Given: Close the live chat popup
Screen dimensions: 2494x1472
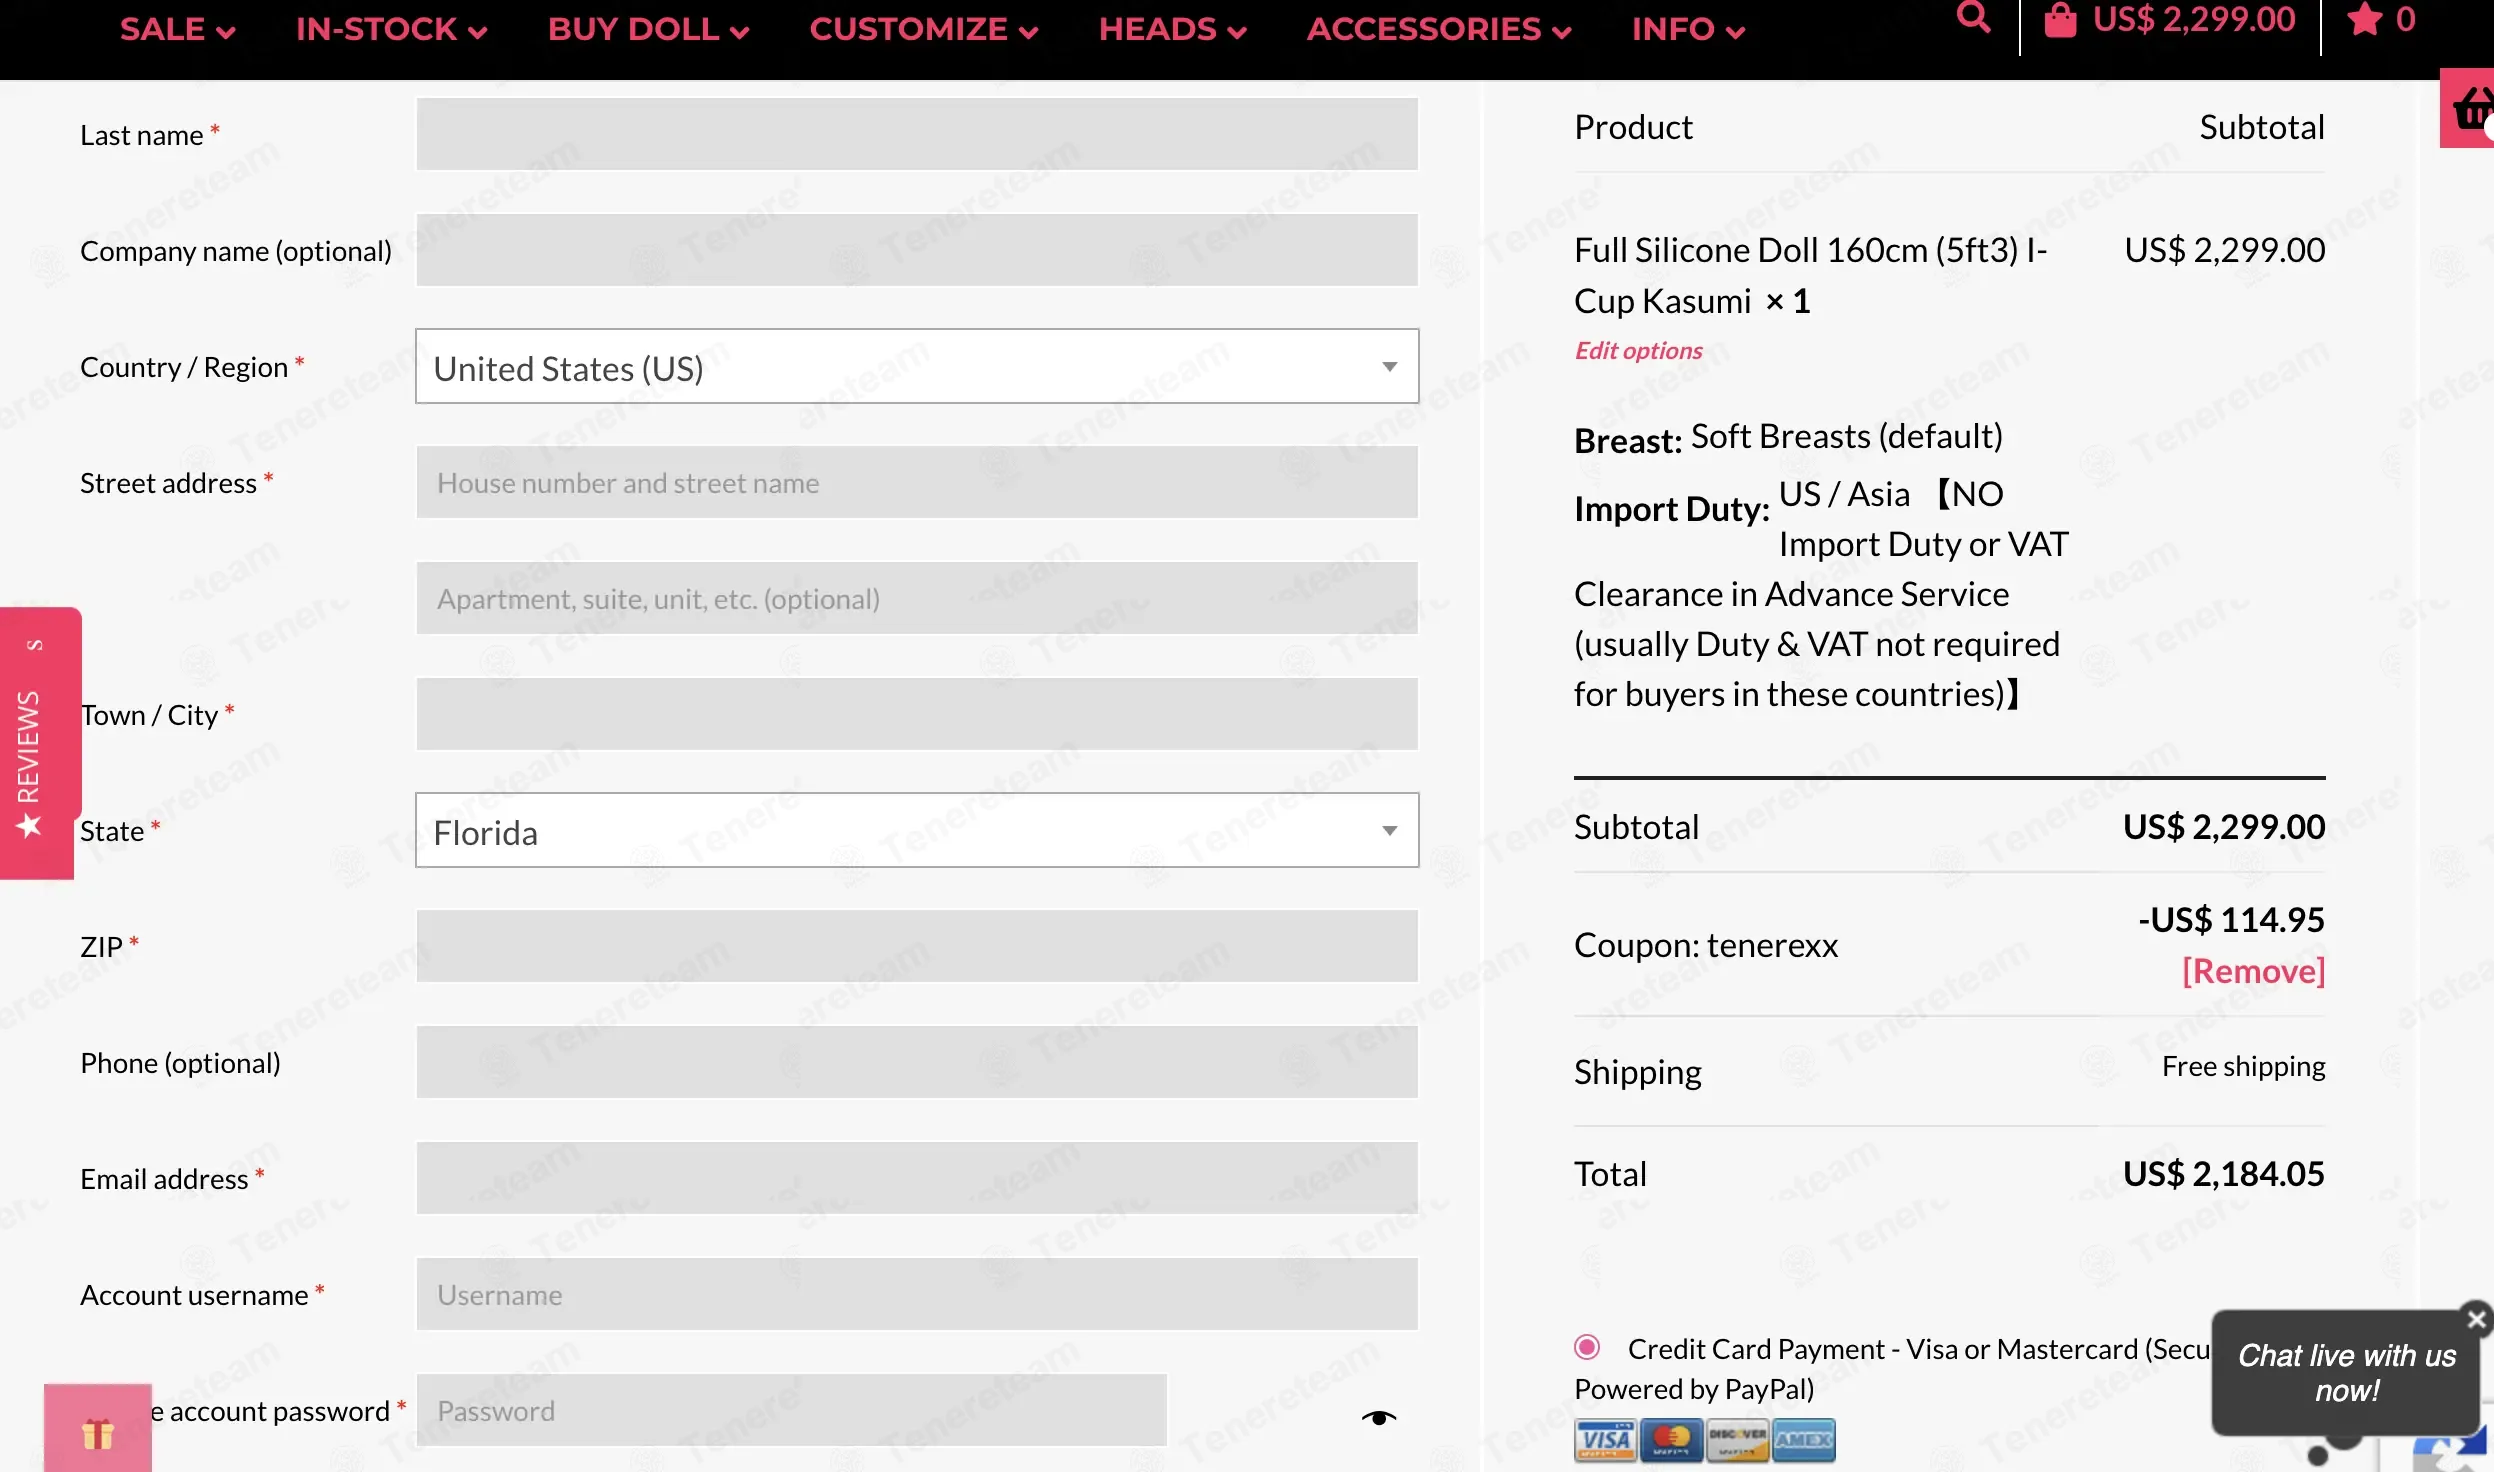Looking at the screenshot, I should click(x=2476, y=1319).
